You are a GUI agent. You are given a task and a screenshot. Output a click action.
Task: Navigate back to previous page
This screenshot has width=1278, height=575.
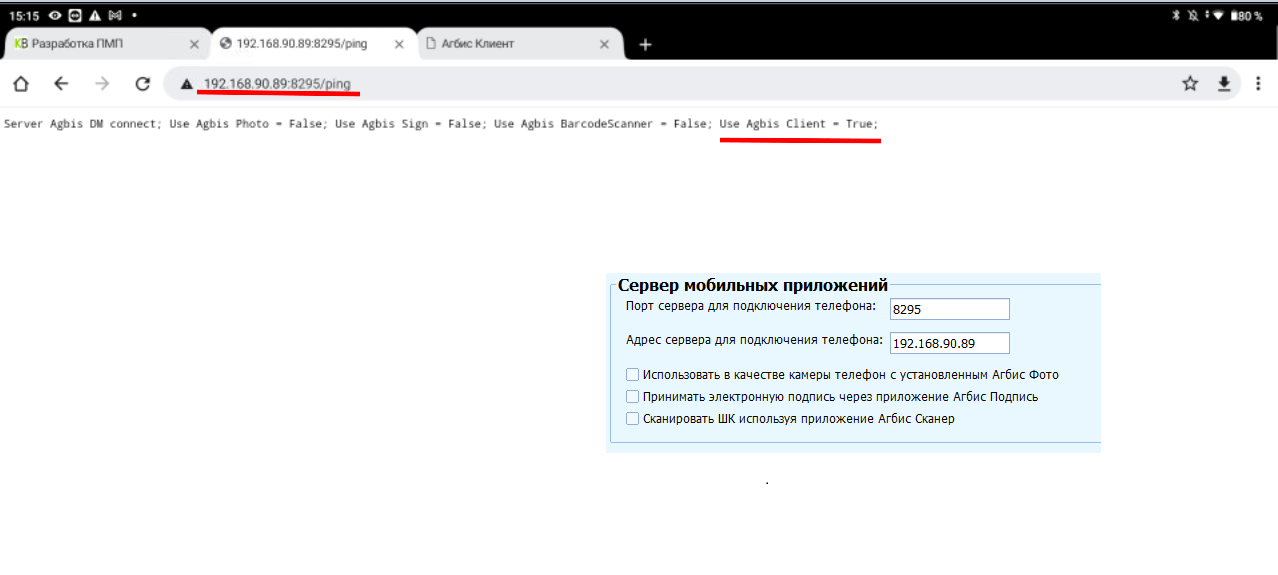click(61, 84)
